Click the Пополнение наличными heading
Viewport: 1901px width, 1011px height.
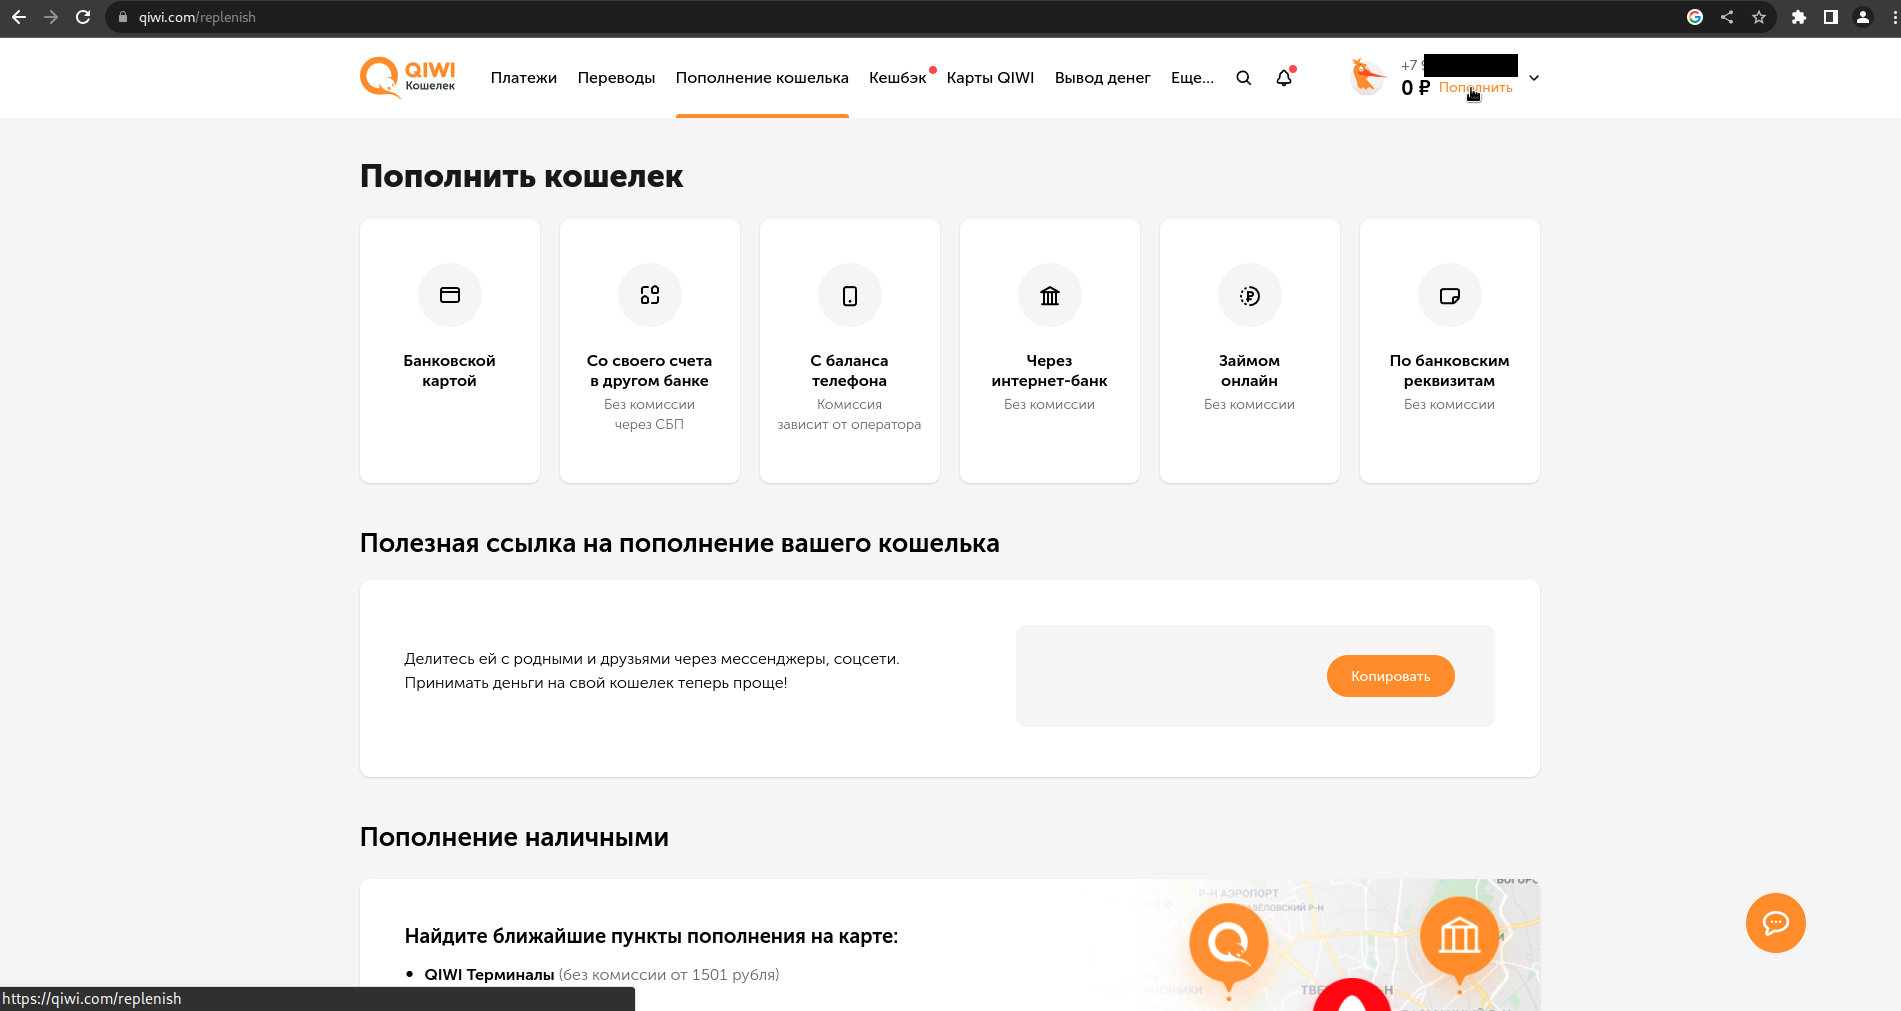click(x=514, y=837)
